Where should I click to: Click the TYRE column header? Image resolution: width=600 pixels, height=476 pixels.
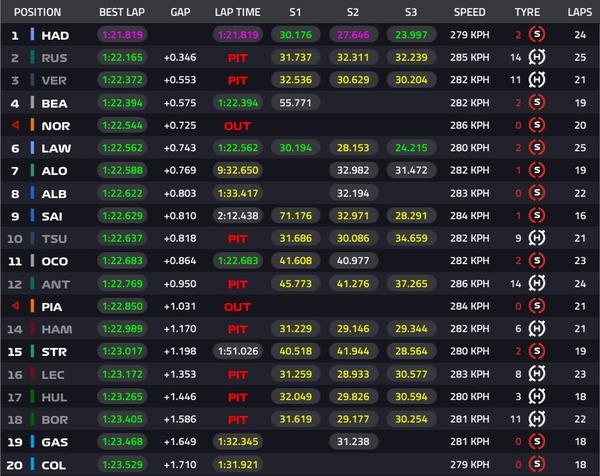click(x=526, y=12)
